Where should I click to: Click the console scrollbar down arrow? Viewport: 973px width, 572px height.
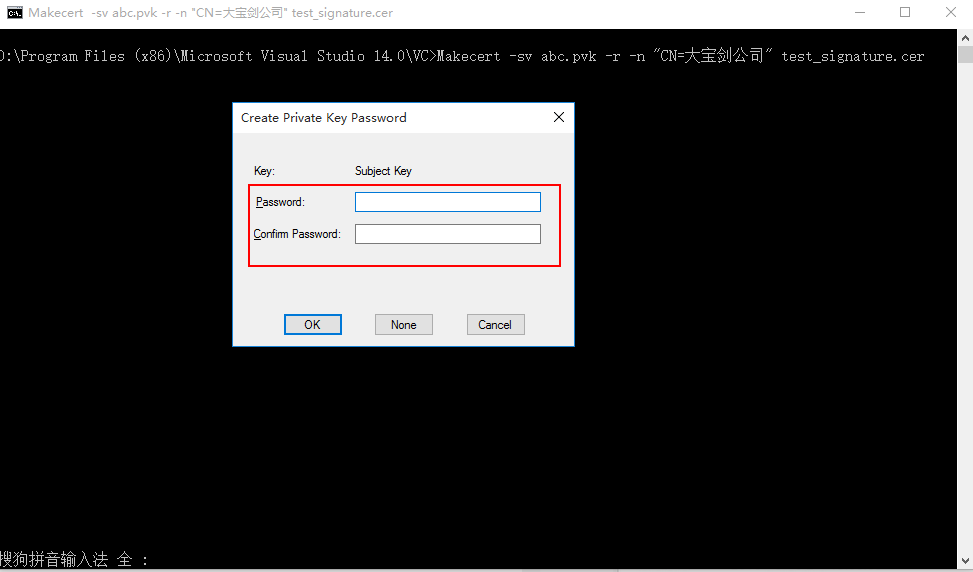click(x=965, y=561)
